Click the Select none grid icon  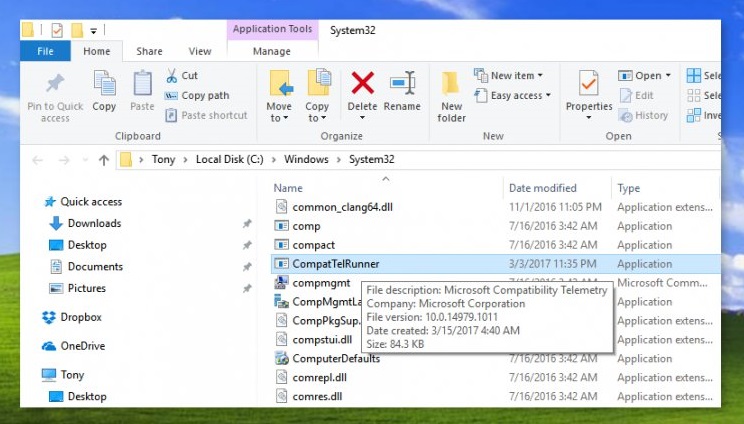click(x=694, y=95)
